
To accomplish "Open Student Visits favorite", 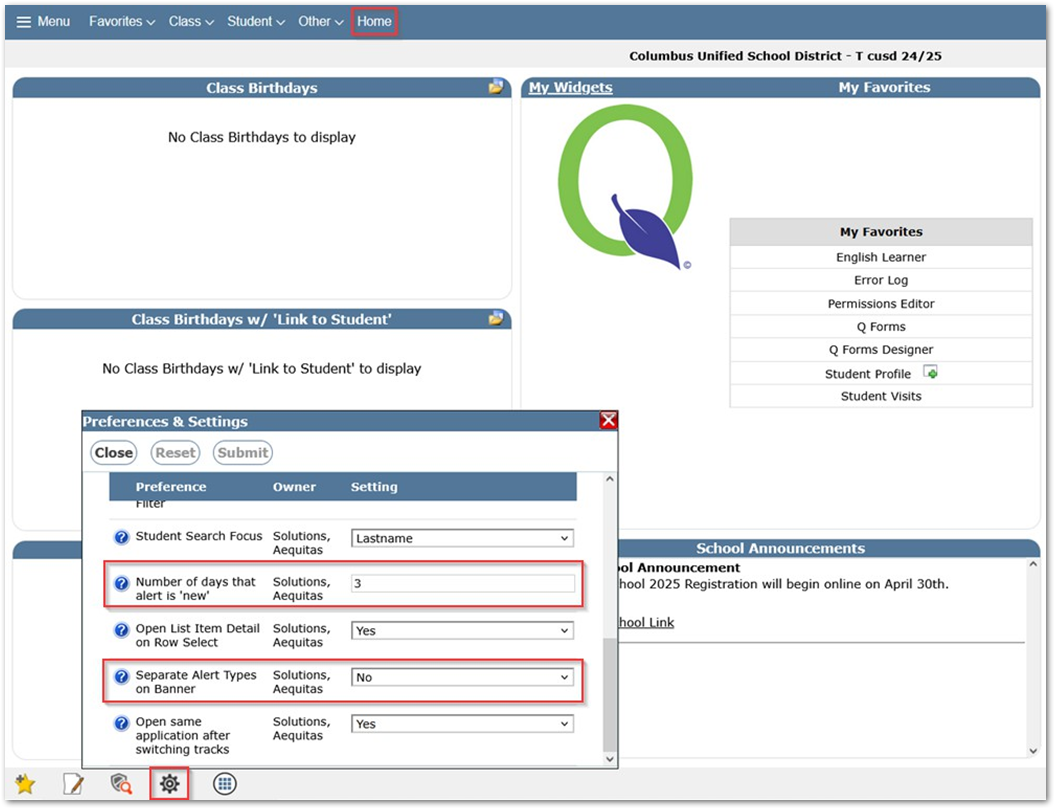I will (x=880, y=396).
